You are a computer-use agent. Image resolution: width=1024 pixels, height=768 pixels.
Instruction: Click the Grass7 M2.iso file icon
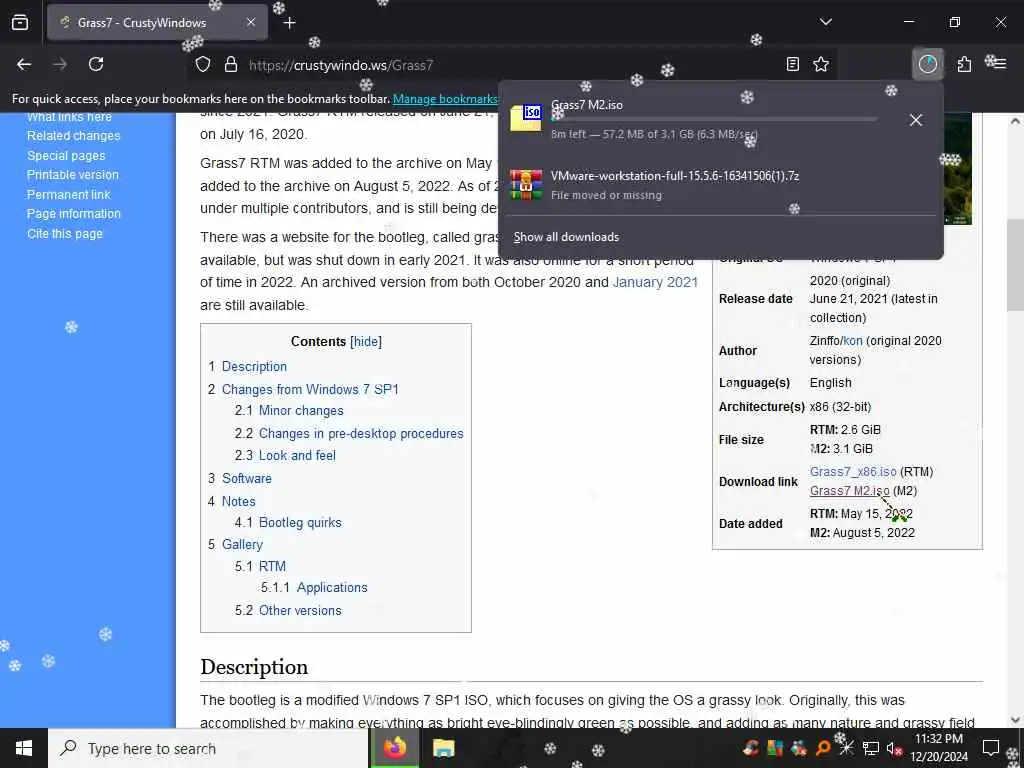pos(526,119)
